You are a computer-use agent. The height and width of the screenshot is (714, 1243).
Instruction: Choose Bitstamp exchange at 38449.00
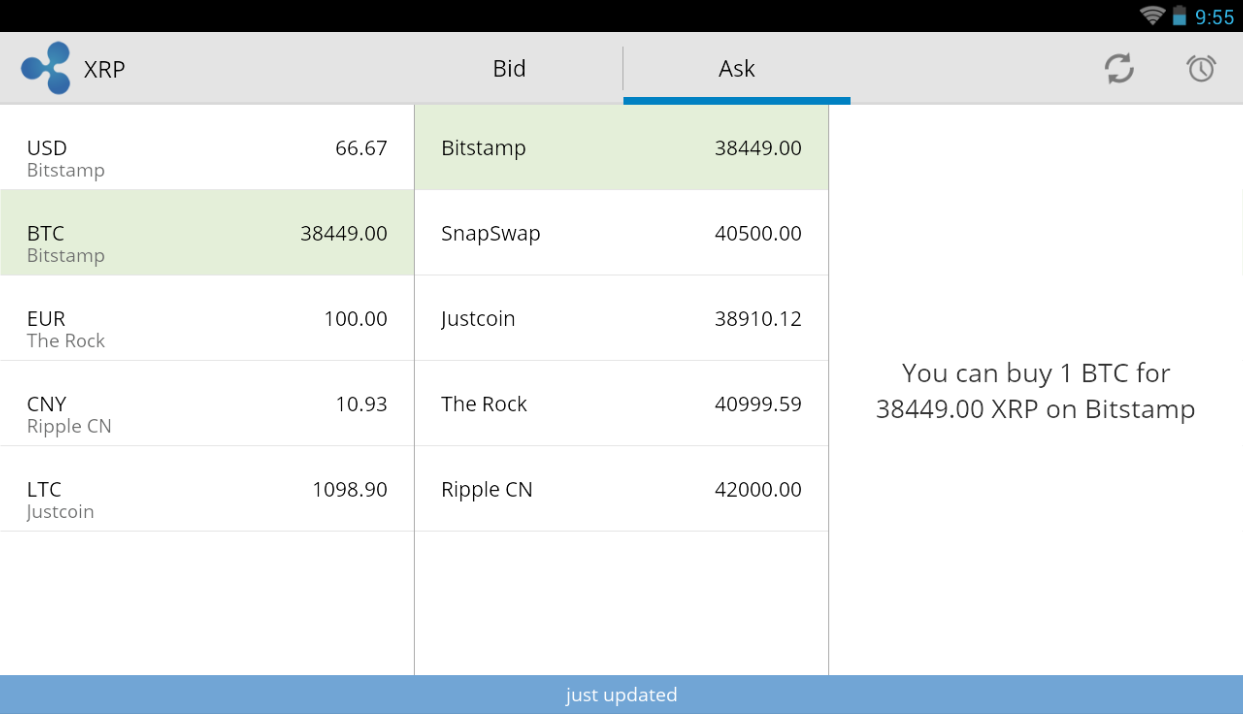(x=621, y=148)
